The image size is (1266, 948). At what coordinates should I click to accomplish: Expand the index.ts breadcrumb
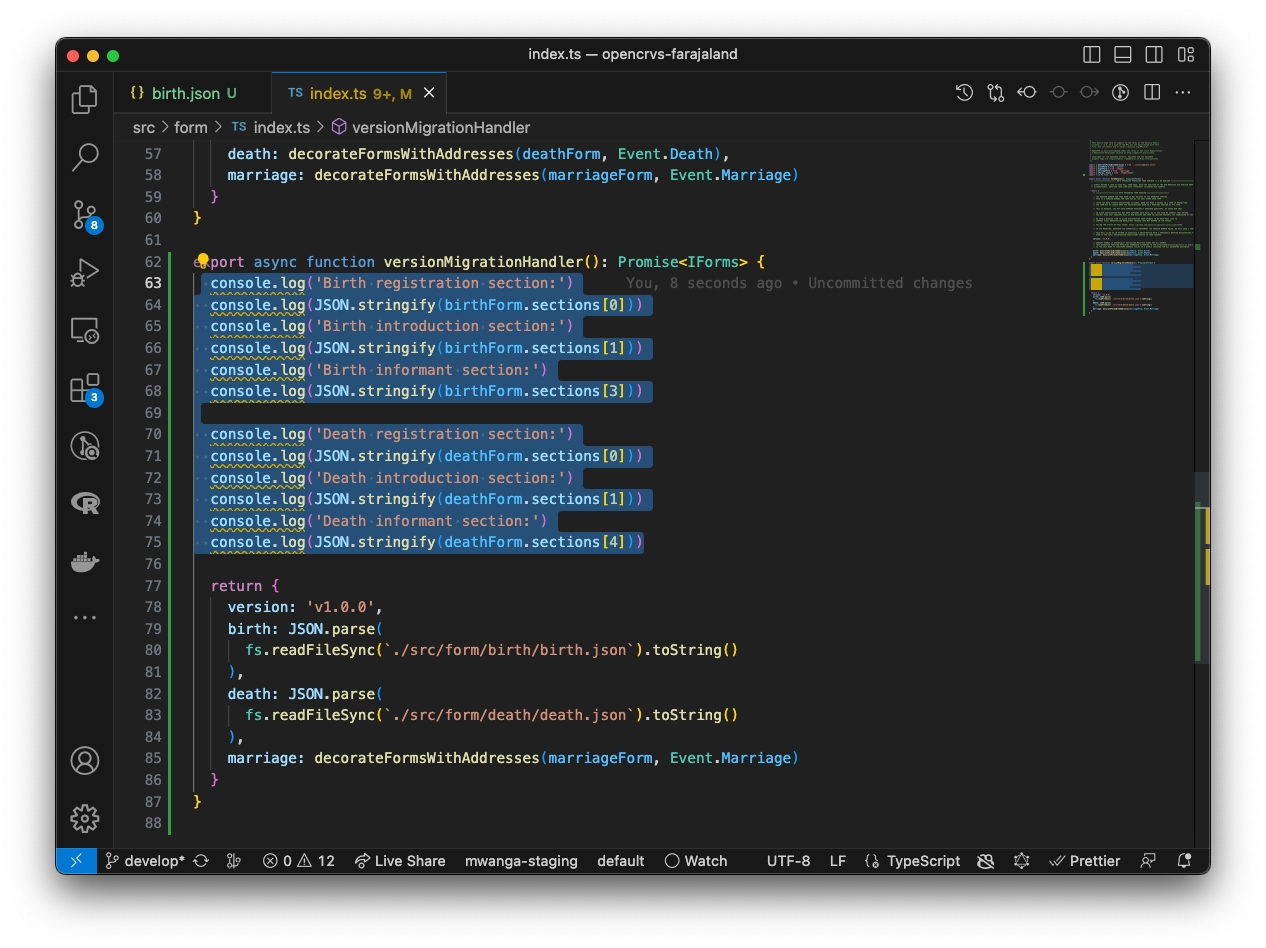(271, 127)
